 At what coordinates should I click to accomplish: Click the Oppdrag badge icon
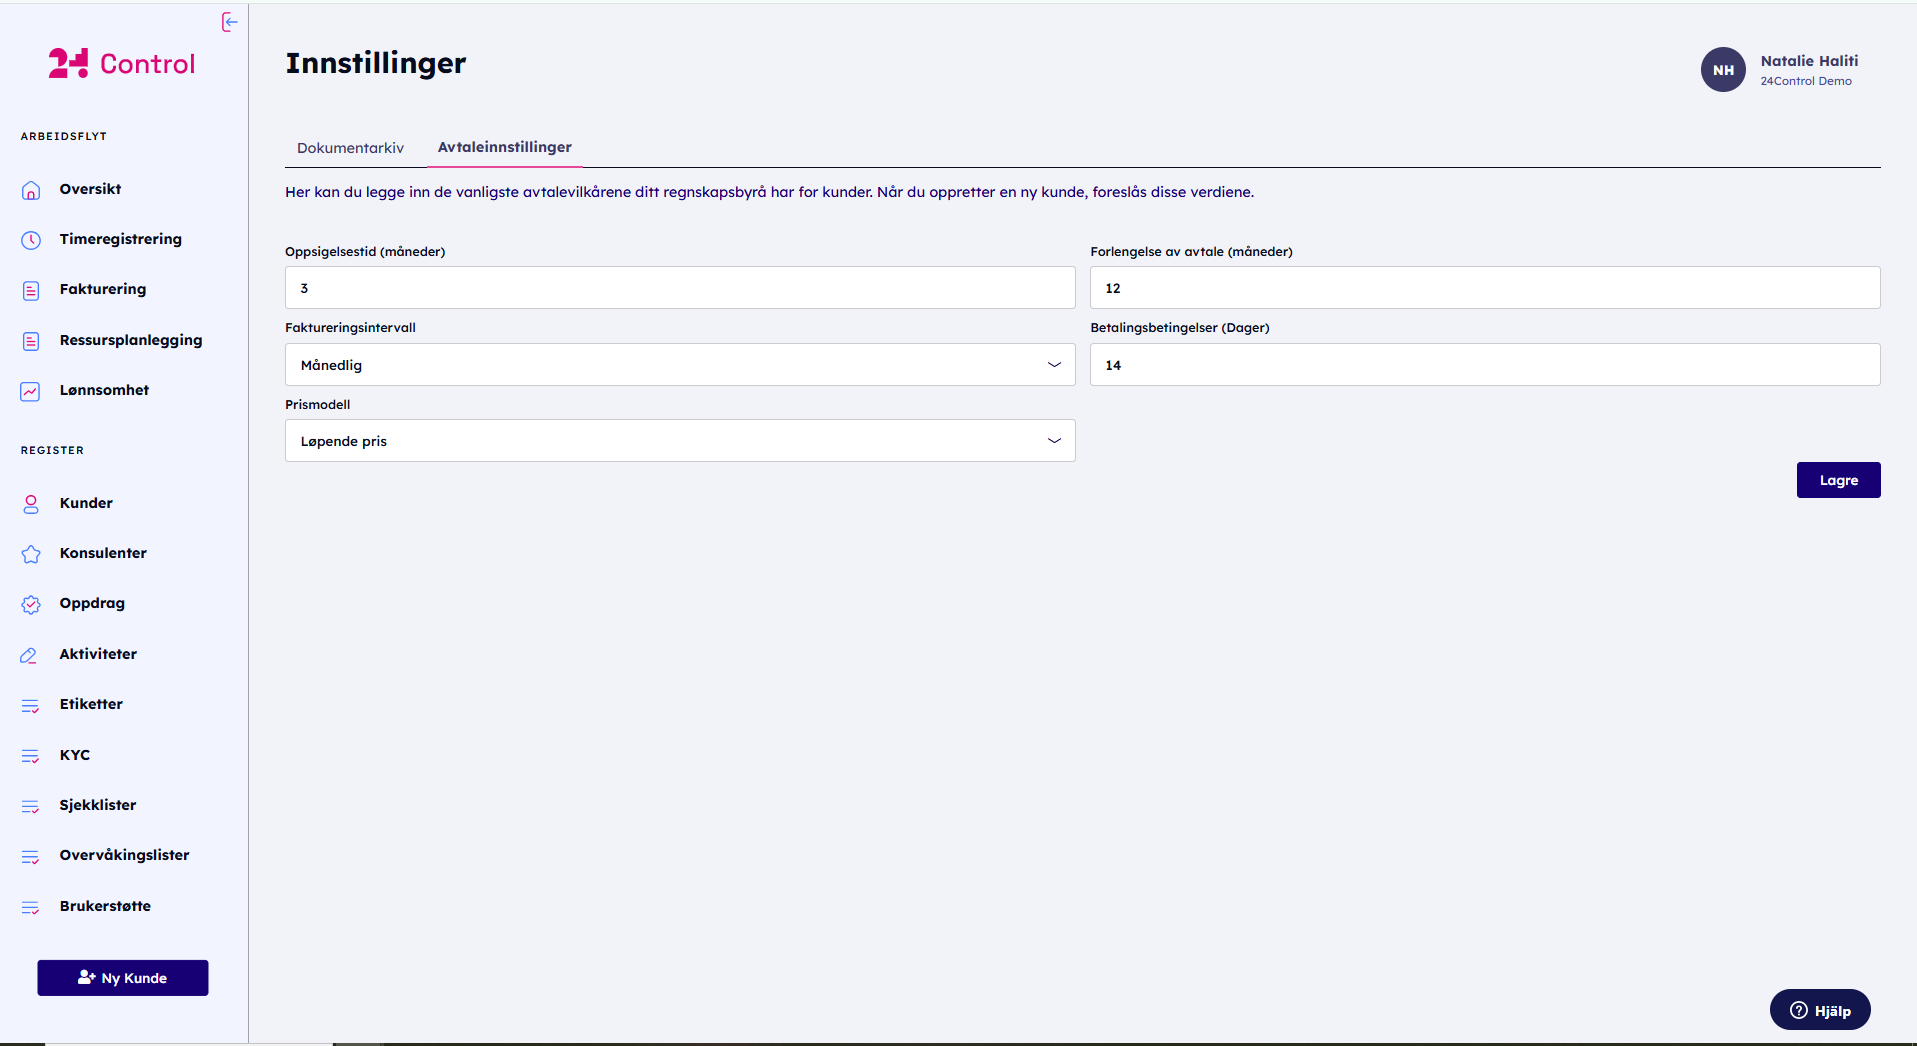coord(31,604)
